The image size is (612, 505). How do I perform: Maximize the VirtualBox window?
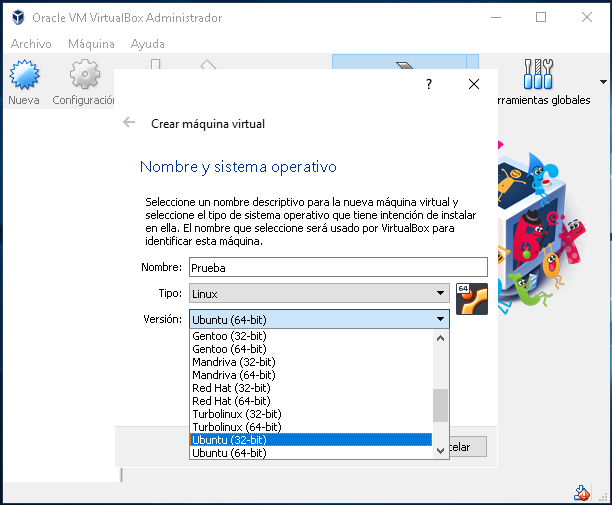tap(541, 18)
